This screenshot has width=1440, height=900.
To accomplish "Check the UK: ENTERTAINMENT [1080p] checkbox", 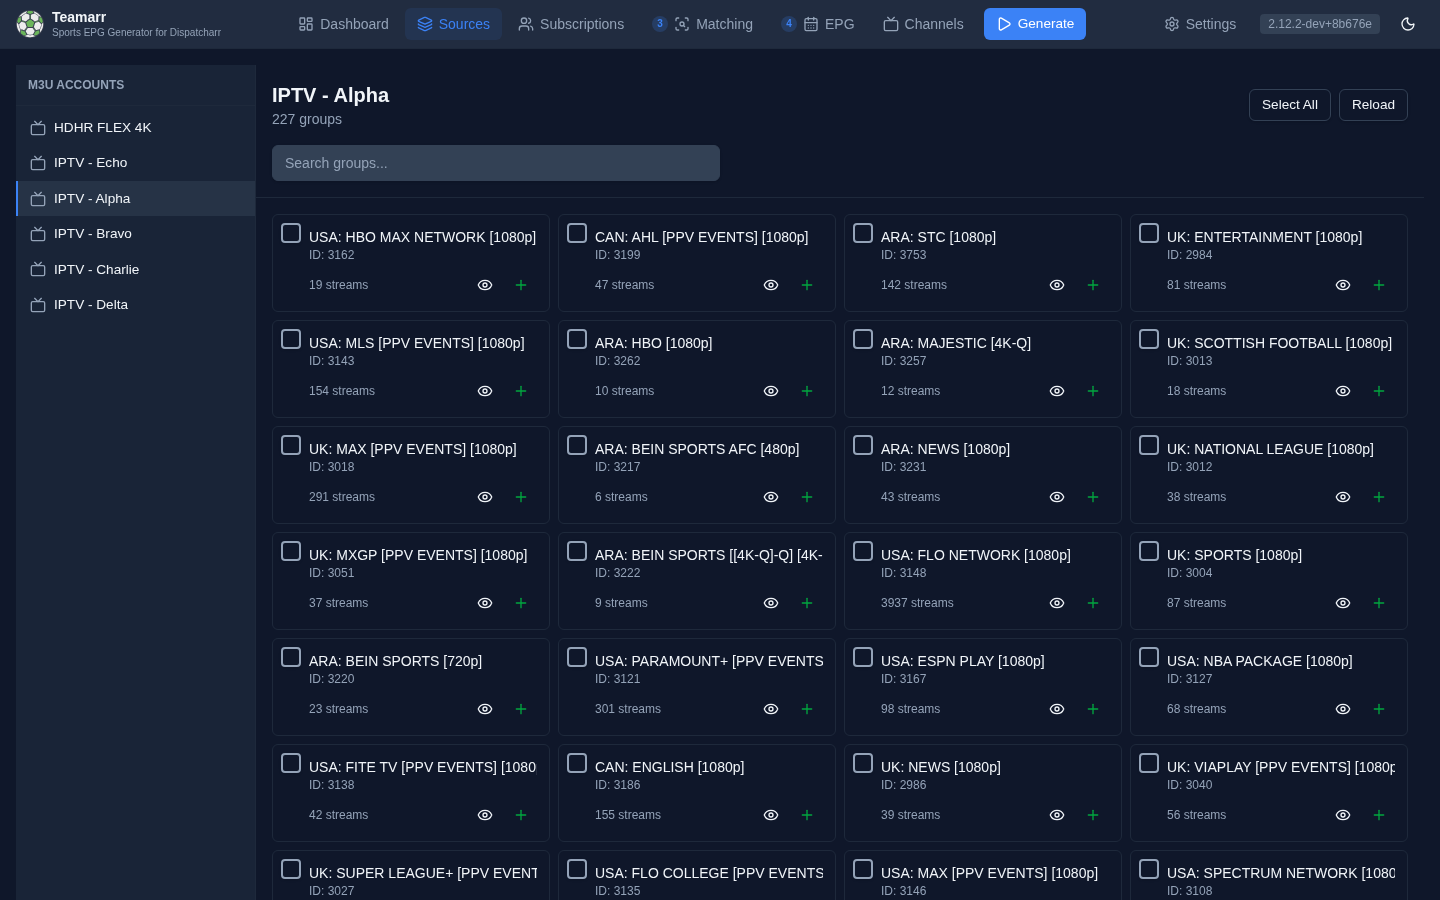I will click(x=1149, y=233).
